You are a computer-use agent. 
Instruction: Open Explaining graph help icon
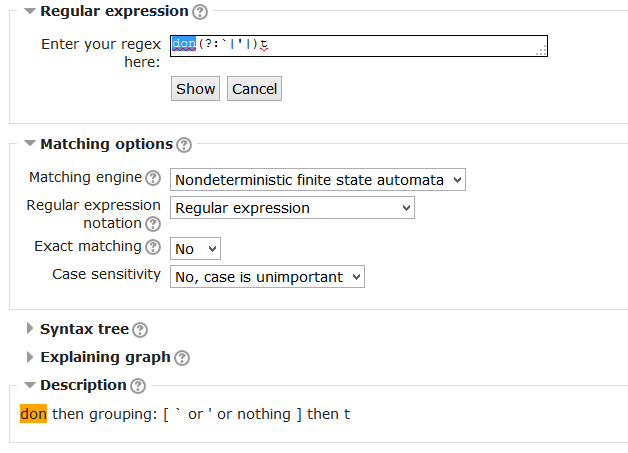point(182,358)
